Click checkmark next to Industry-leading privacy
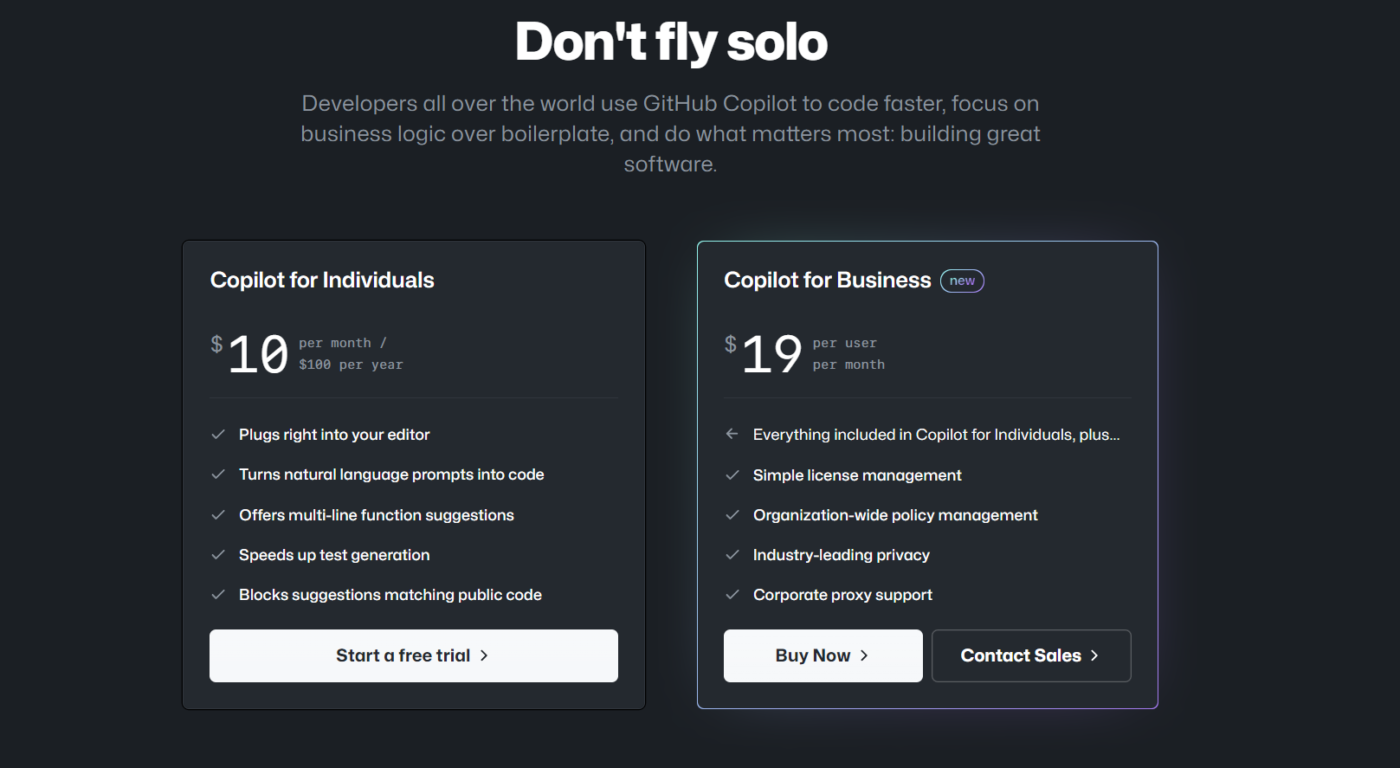Screen dimensions: 1400x768 [732, 555]
